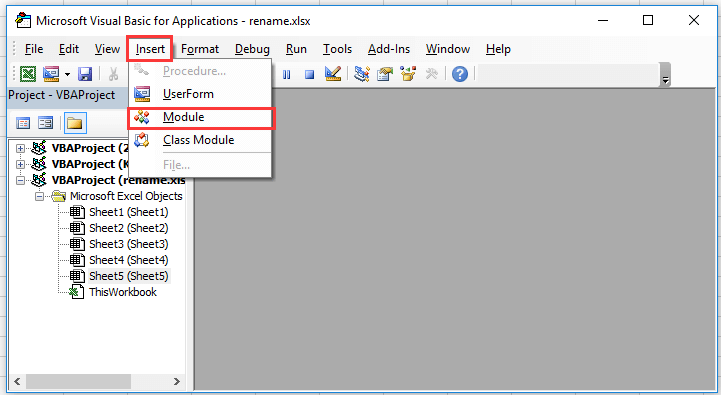Close the open Insert menu
The image size is (721, 395).
[x=150, y=49]
